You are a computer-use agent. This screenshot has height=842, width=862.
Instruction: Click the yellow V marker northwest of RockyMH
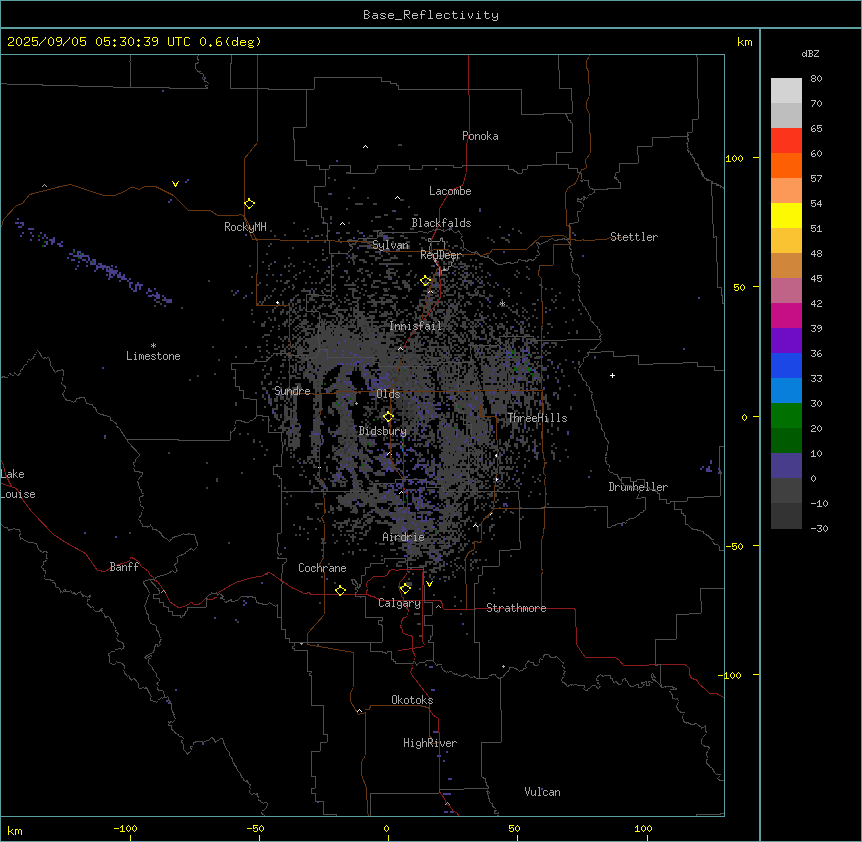pos(175,184)
